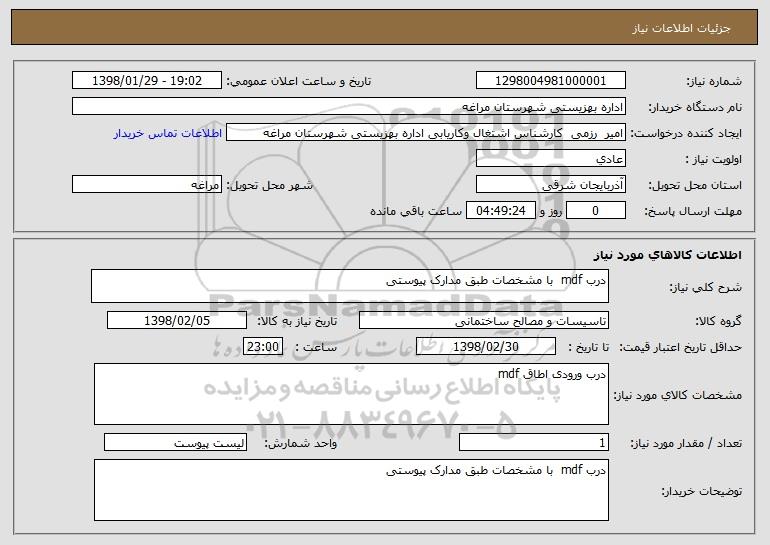Click the label شهر محل تحویل
Viewport: 770px width, 545px height.
tap(269, 185)
